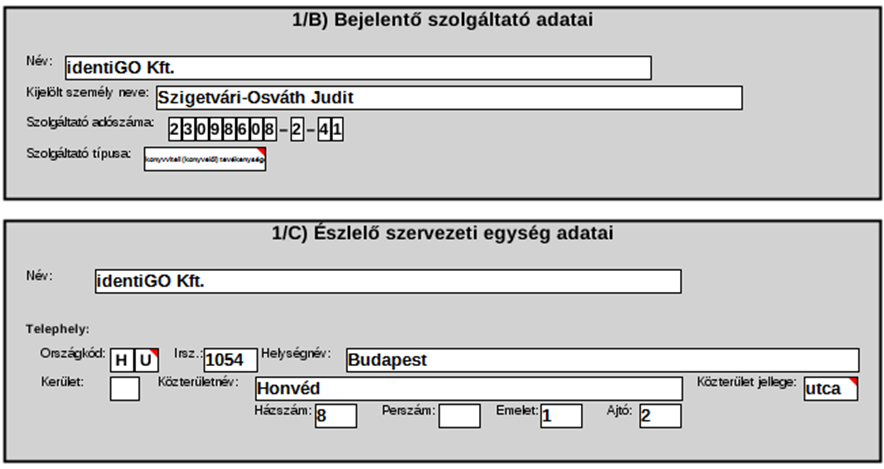Click the Házszám field

pos(335,416)
